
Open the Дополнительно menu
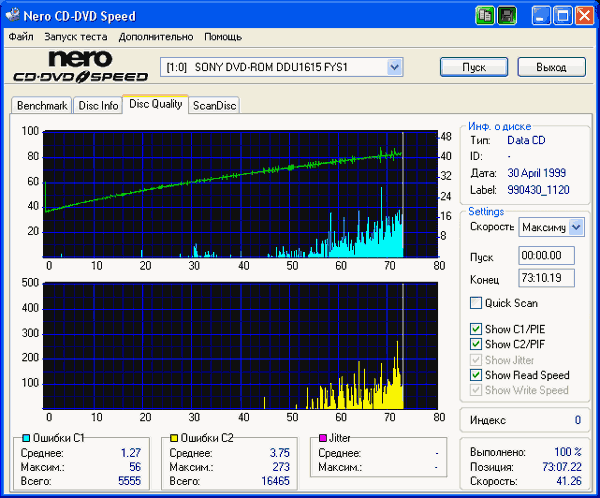pos(156,37)
